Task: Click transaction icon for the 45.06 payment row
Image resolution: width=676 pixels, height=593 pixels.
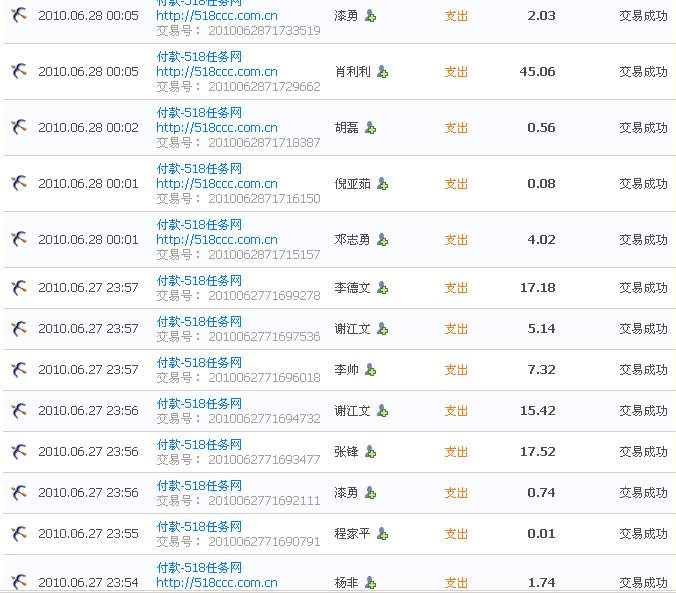Action: pyautogui.click(x=18, y=72)
